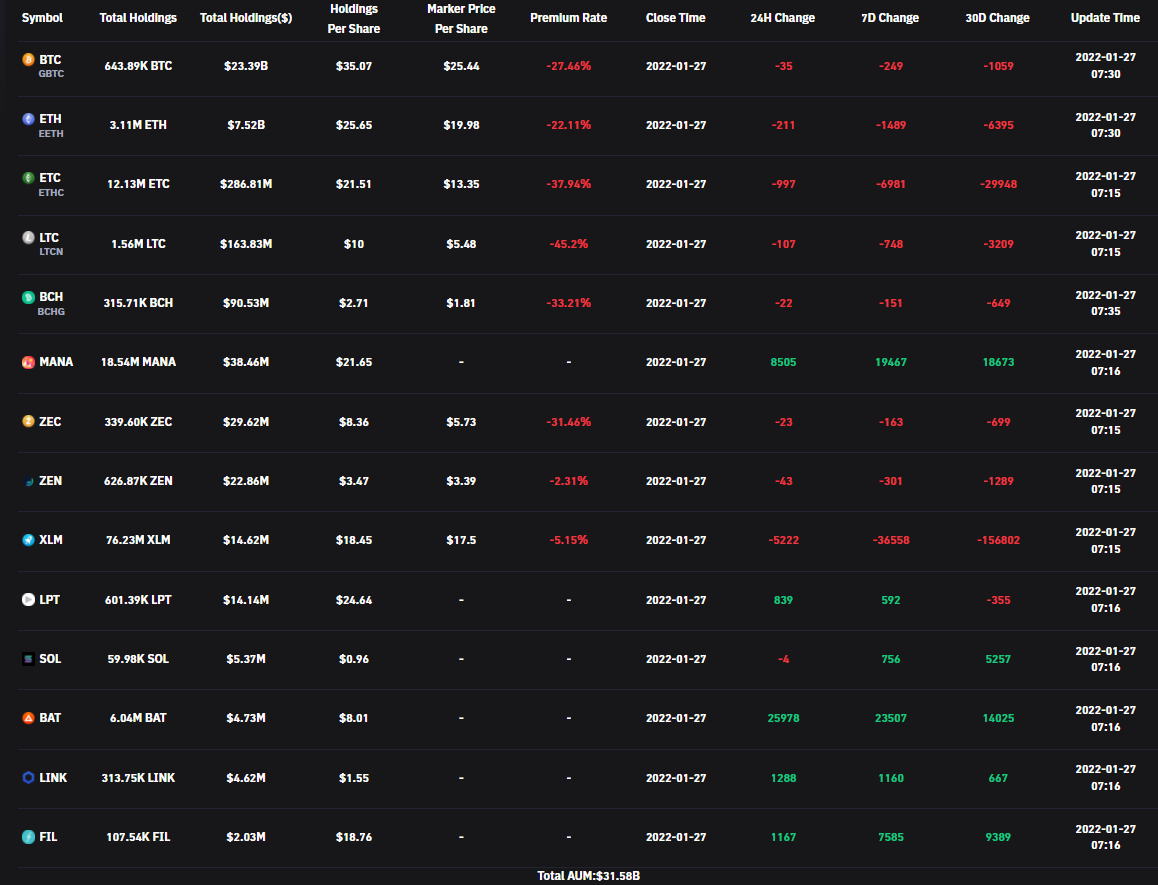This screenshot has height=885, width=1158.
Task: Click the Update Time column header
Action: (x=1106, y=18)
